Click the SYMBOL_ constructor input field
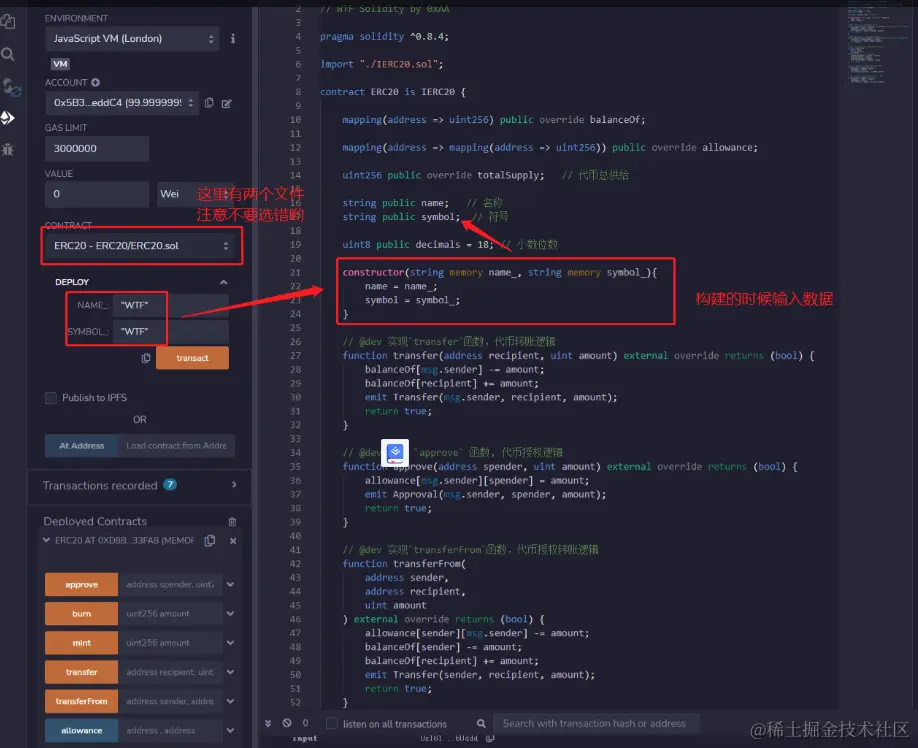This screenshot has width=918, height=748. tap(170, 332)
